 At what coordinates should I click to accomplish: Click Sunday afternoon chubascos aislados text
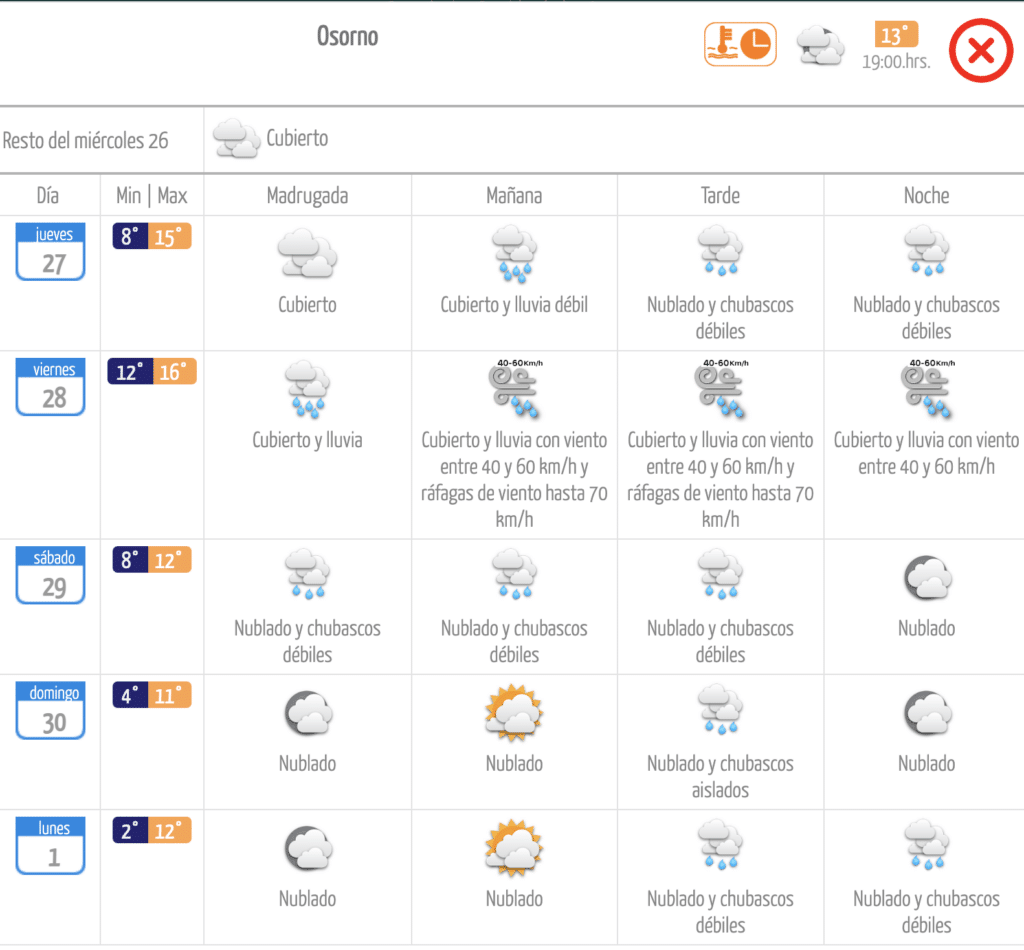tap(720, 777)
